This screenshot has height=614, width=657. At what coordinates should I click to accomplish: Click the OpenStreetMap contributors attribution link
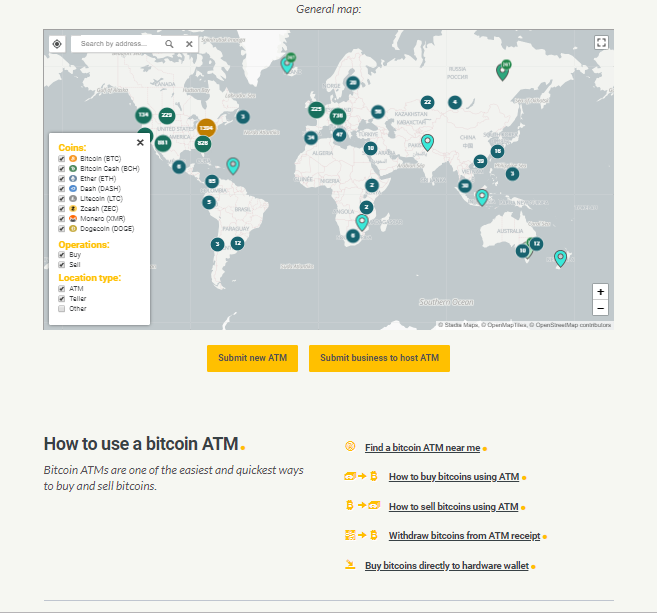click(573, 325)
